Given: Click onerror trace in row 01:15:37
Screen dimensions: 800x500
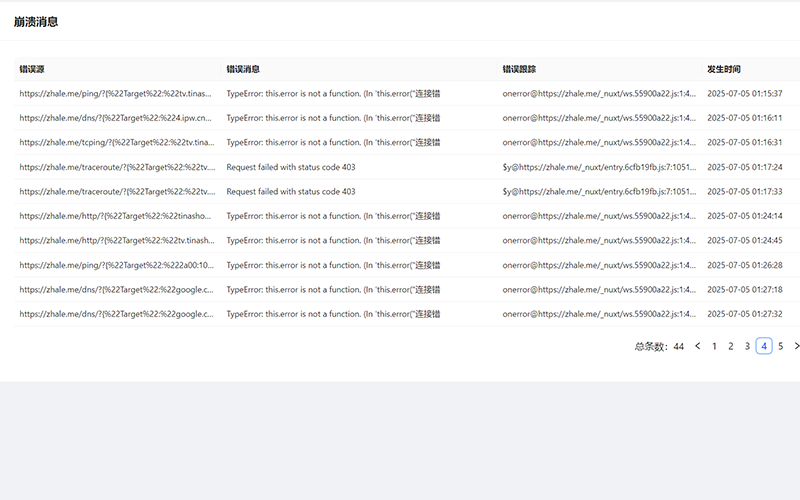Looking at the screenshot, I should (x=599, y=93).
